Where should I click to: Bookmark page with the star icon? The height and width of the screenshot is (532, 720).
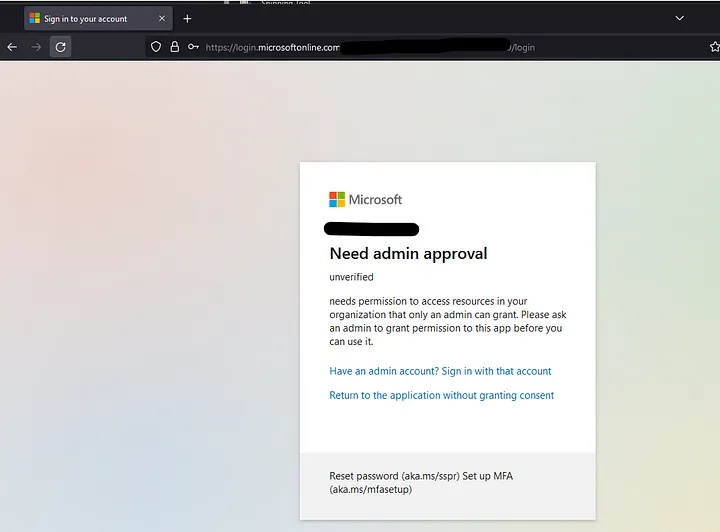tap(714, 47)
